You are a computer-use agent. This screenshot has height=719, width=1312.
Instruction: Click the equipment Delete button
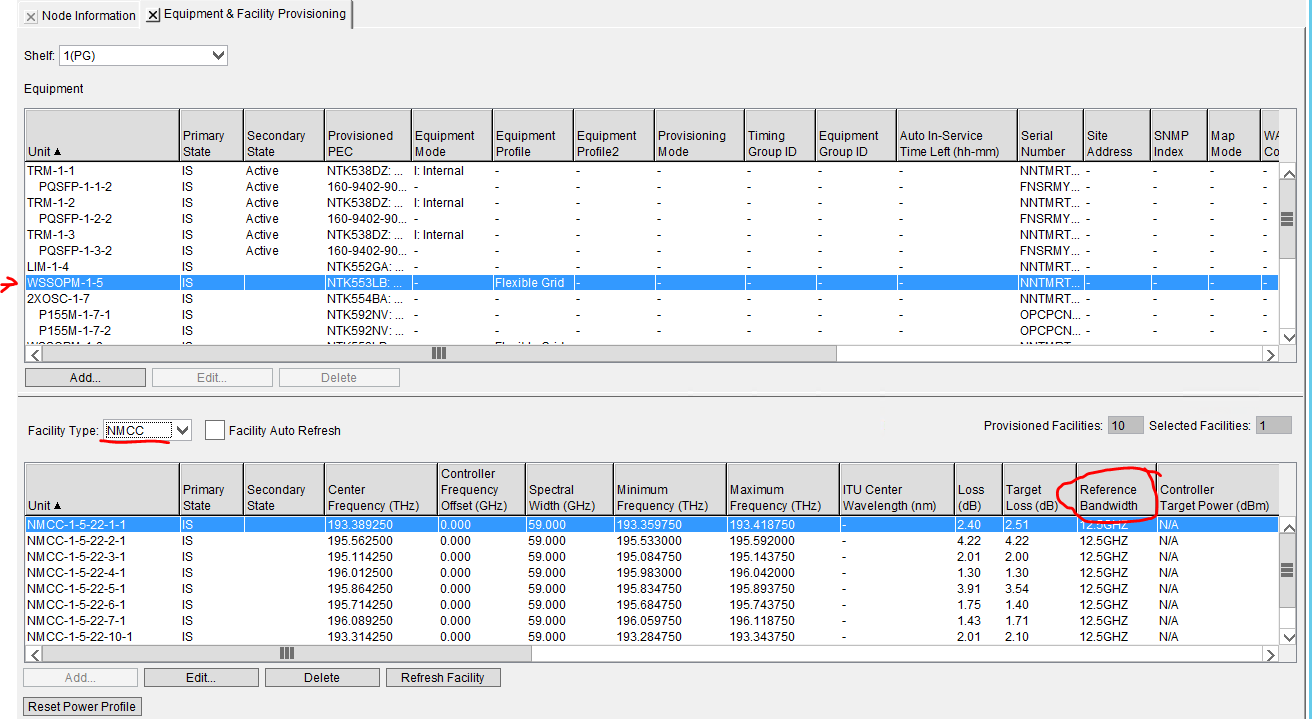click(339, 377)
